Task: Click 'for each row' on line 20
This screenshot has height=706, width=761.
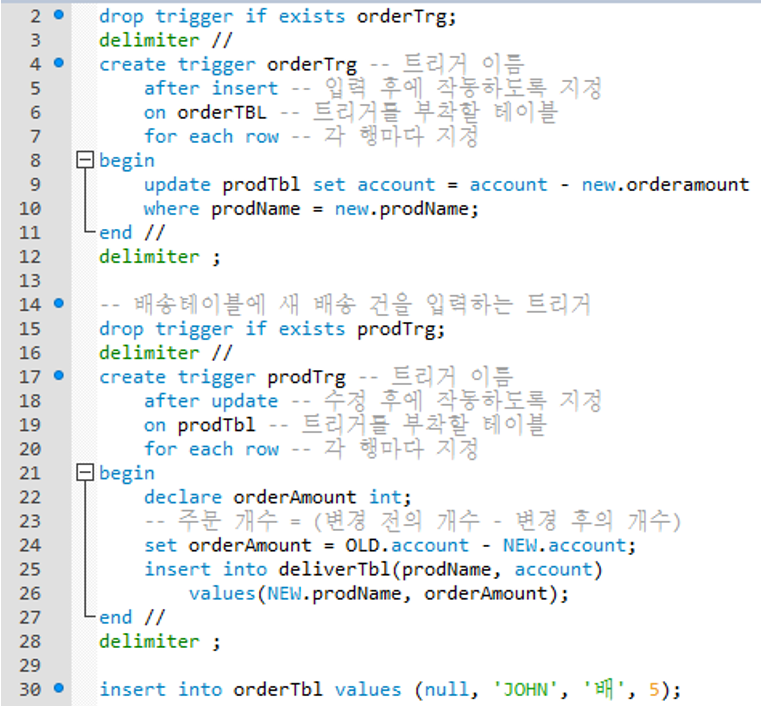Action: pos(211,449)
